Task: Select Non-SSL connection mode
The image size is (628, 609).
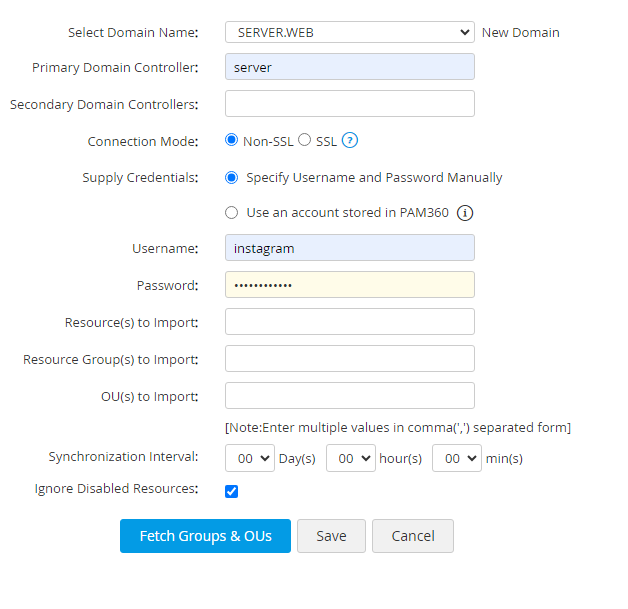Action: [232, 140]
